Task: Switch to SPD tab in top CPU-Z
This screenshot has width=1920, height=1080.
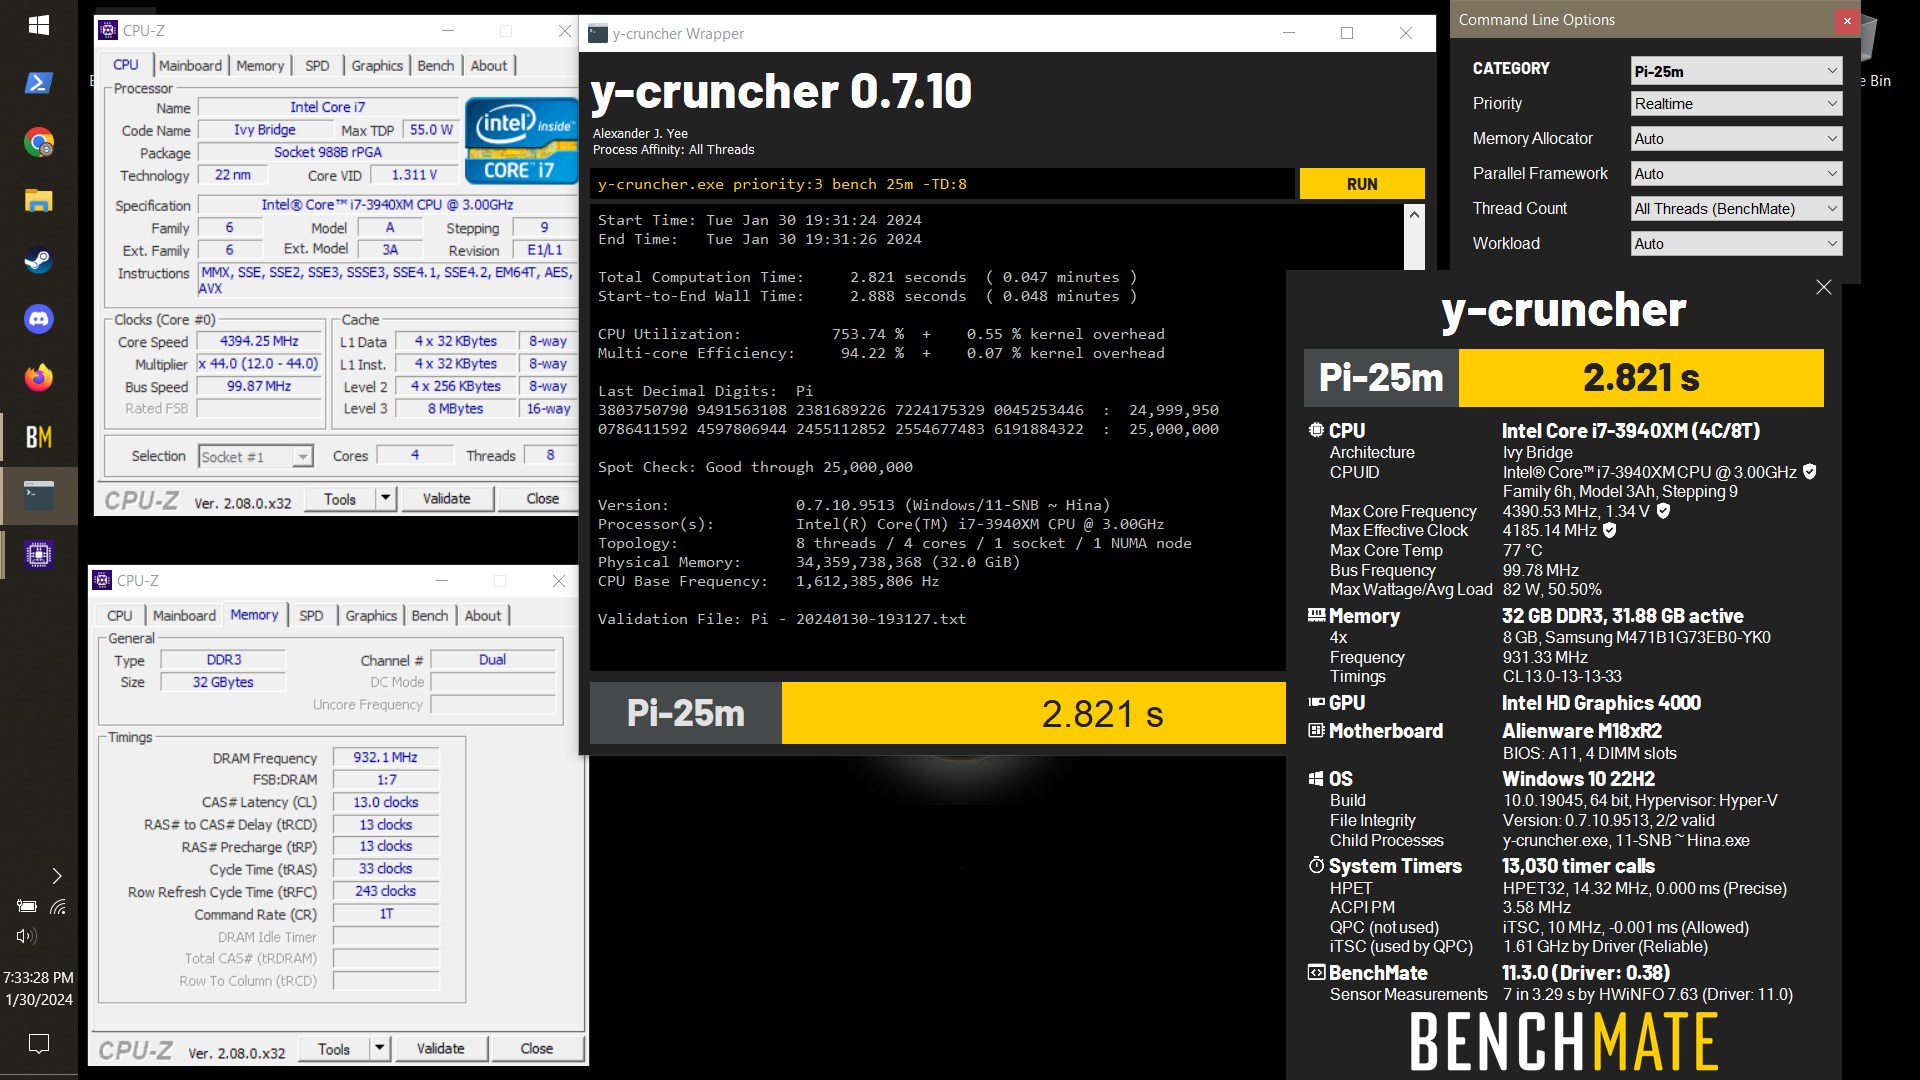Action: 317,65
